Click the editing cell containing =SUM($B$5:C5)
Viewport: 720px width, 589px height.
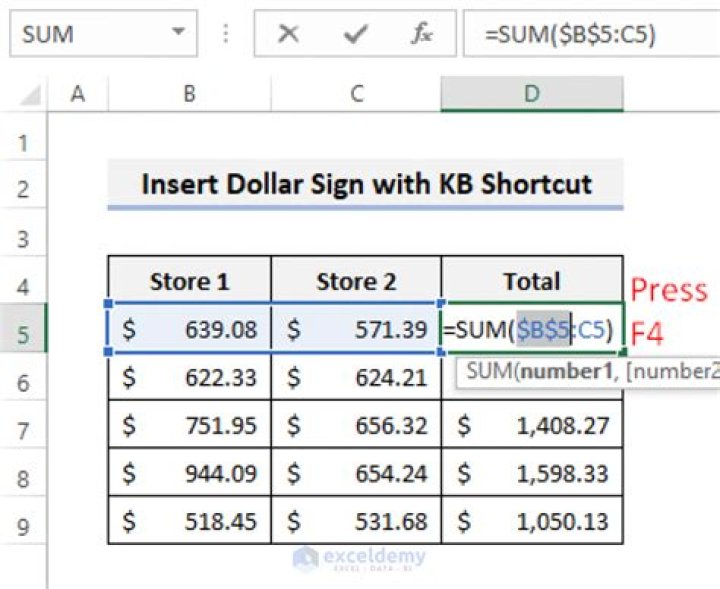coord(532,329)
